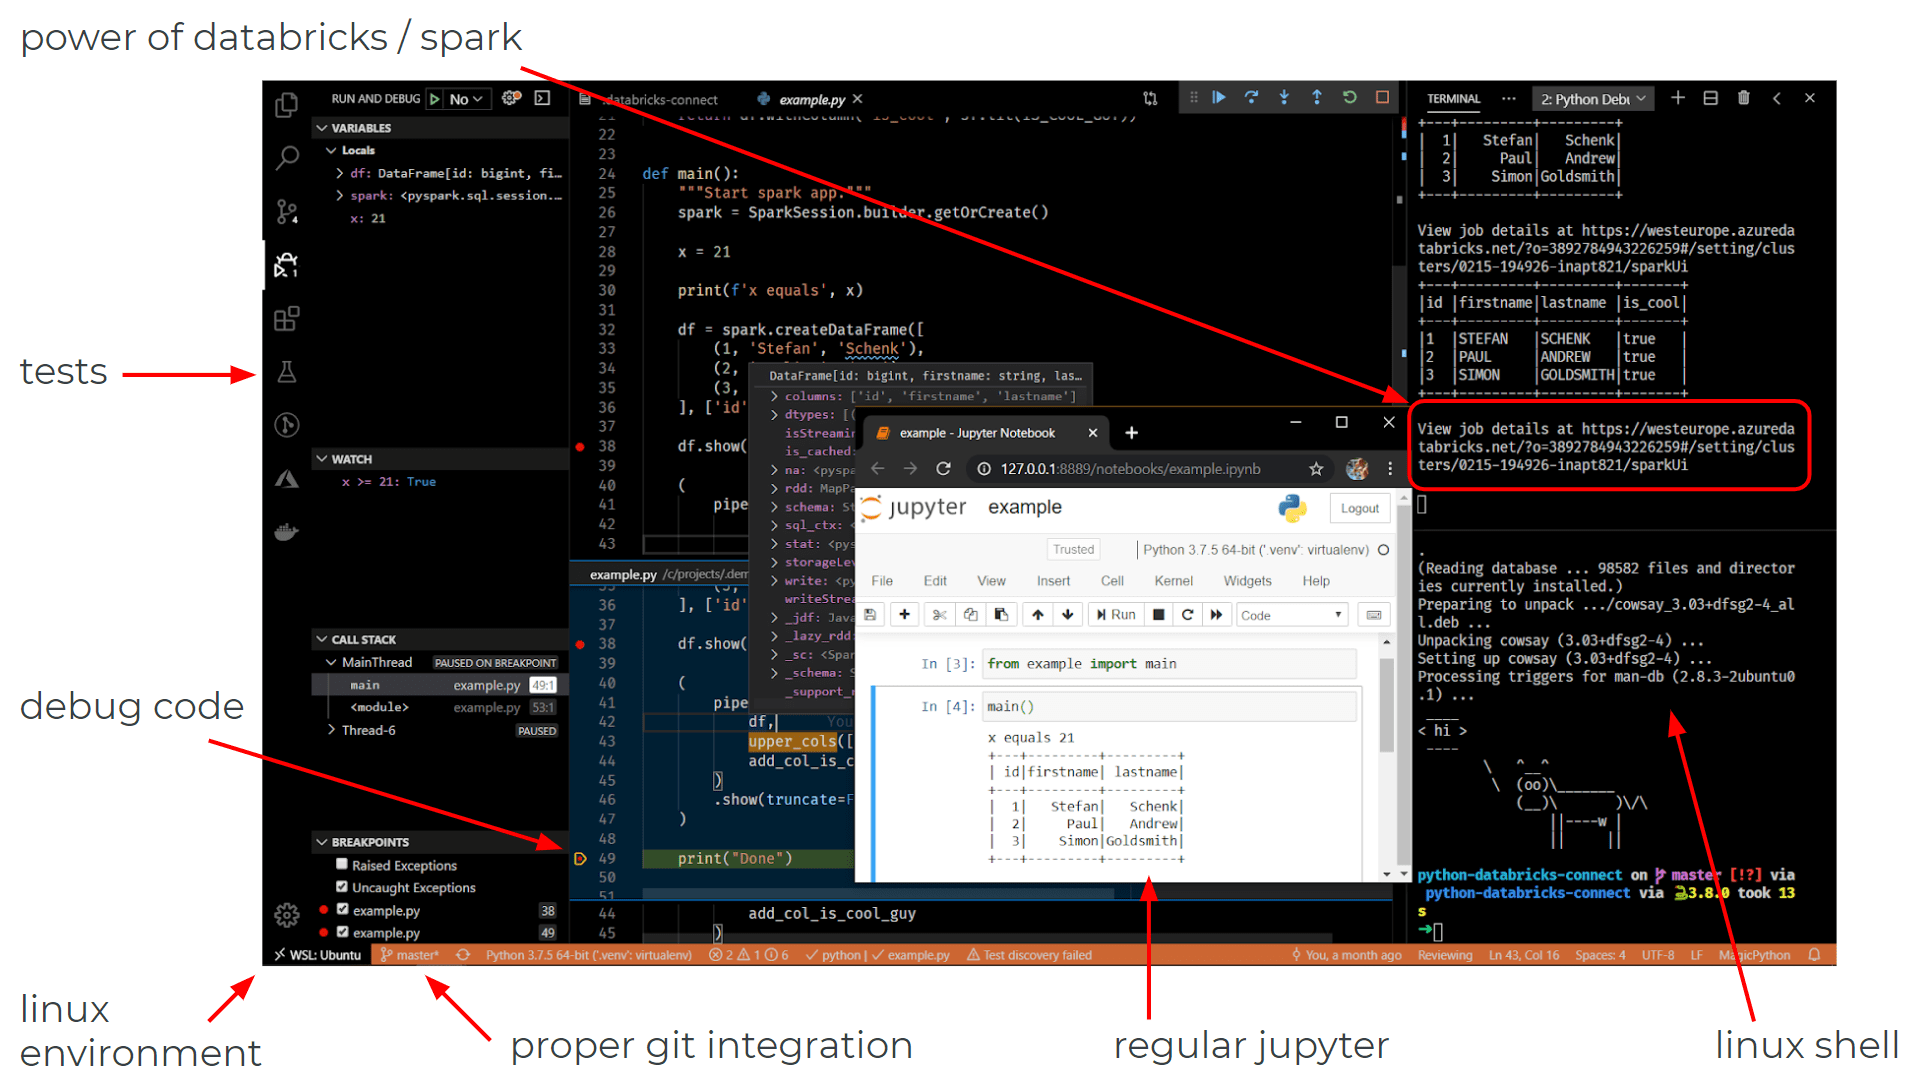Open the Run and Debug sidebar icon
Viewport: 1920px width, 1077px height.
point(286,264)
